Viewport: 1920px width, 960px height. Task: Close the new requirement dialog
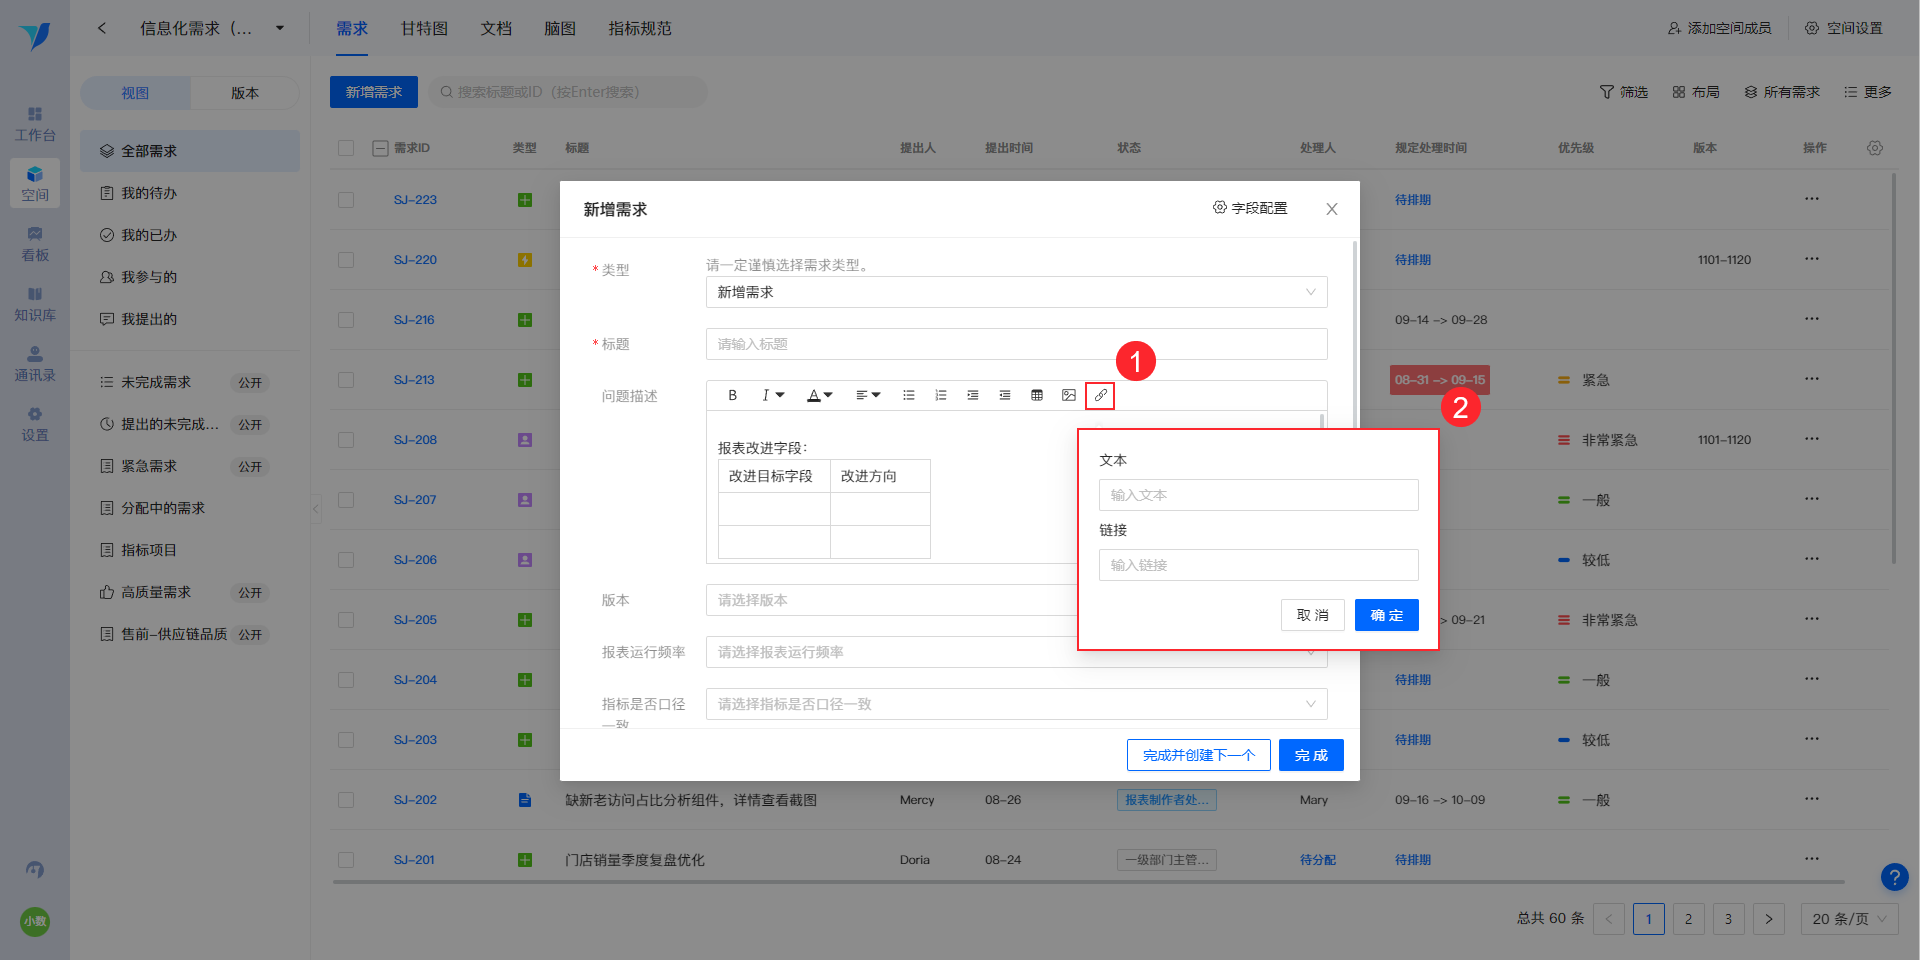click(1332, 209)
